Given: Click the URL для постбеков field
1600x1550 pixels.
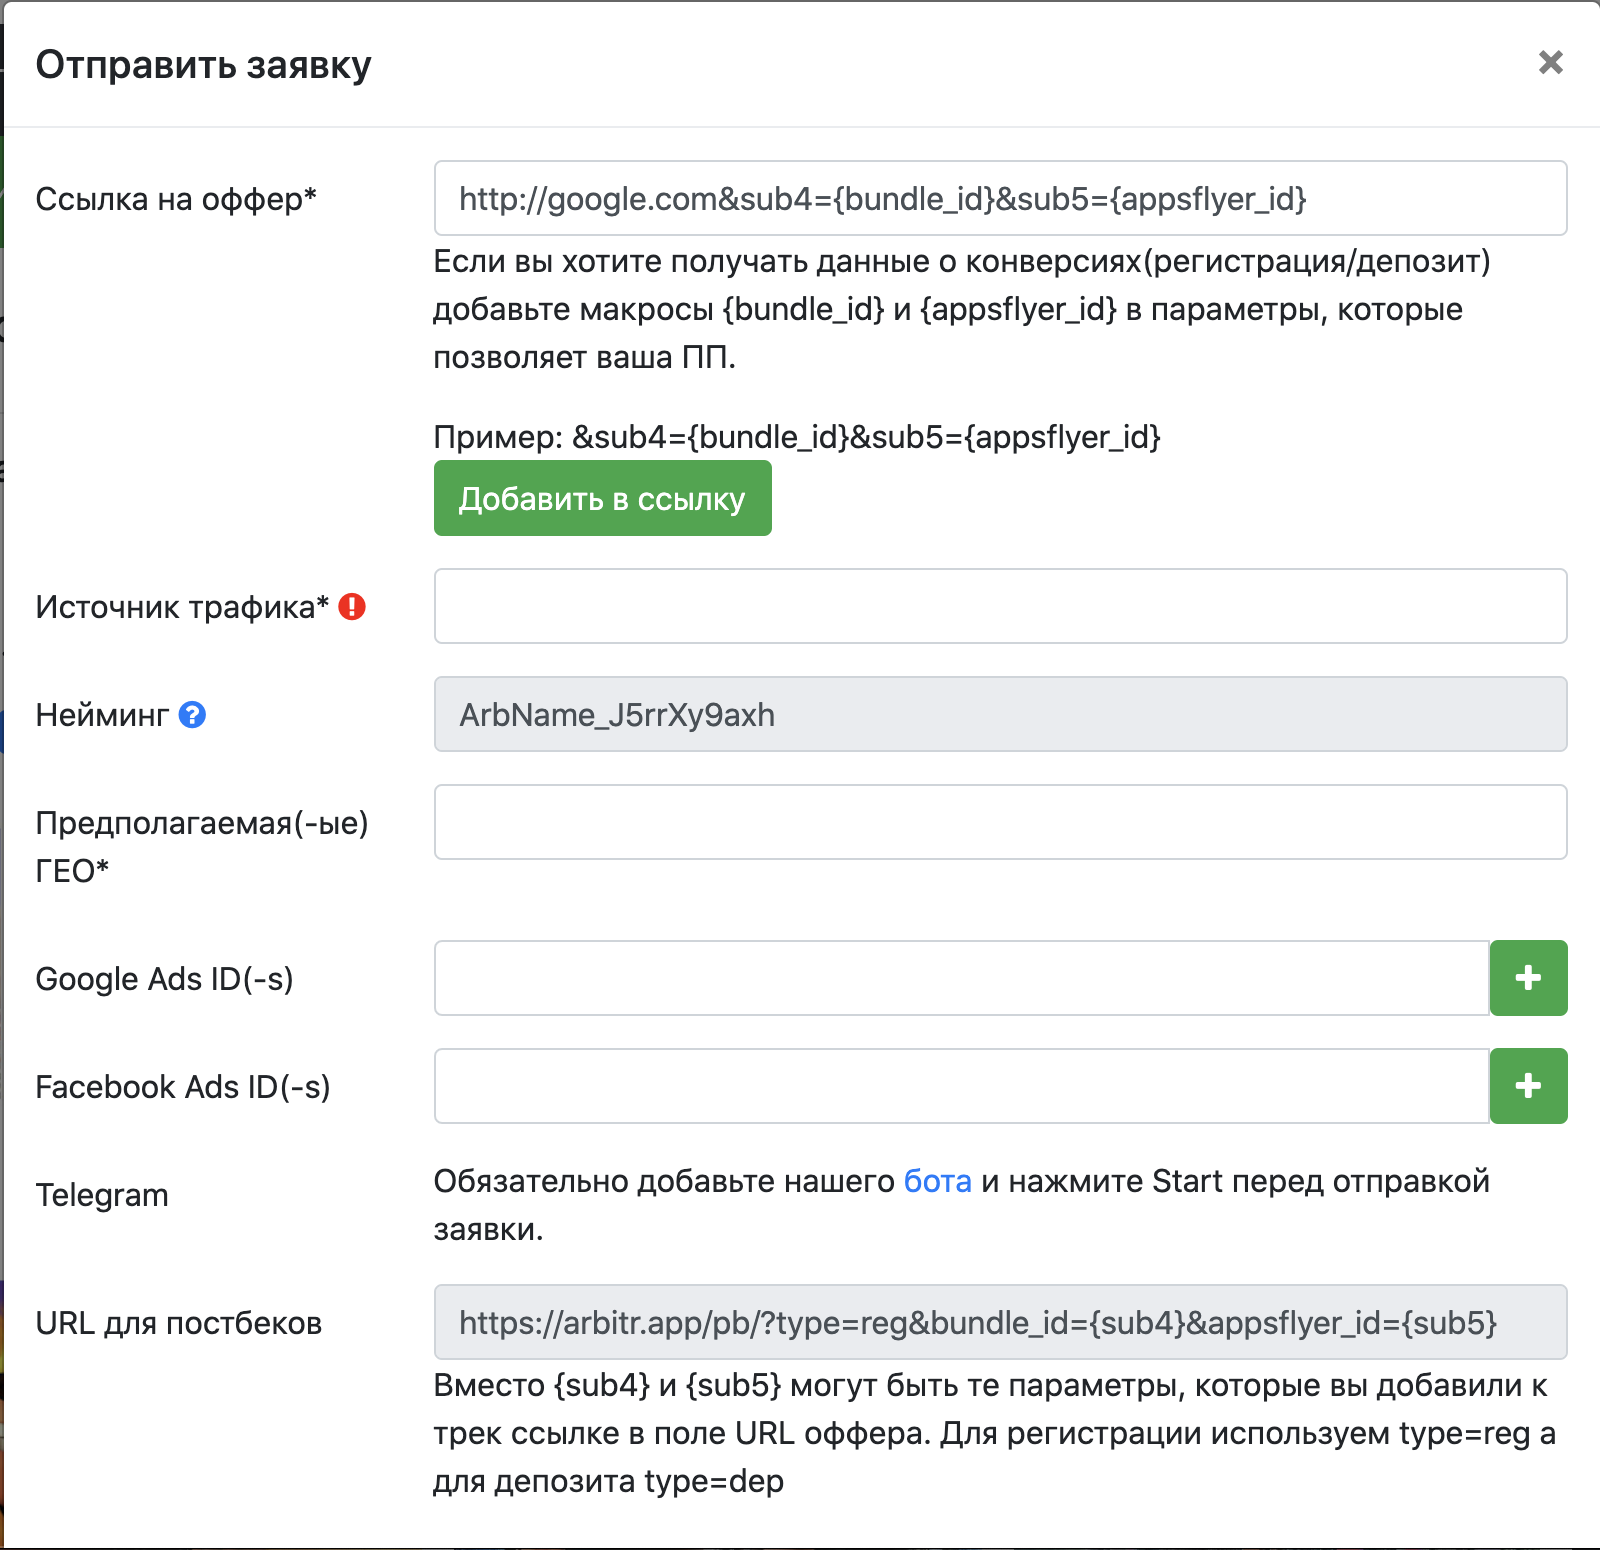Looking at the screenshot, I should click(1000, 1322).
